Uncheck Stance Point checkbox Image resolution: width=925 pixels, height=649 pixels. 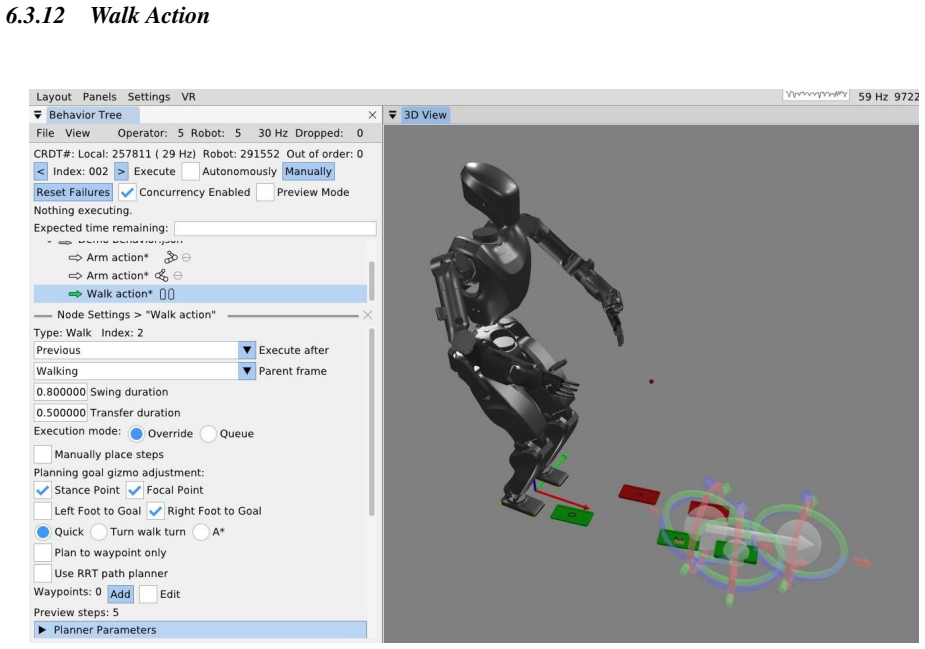point(42,490)
